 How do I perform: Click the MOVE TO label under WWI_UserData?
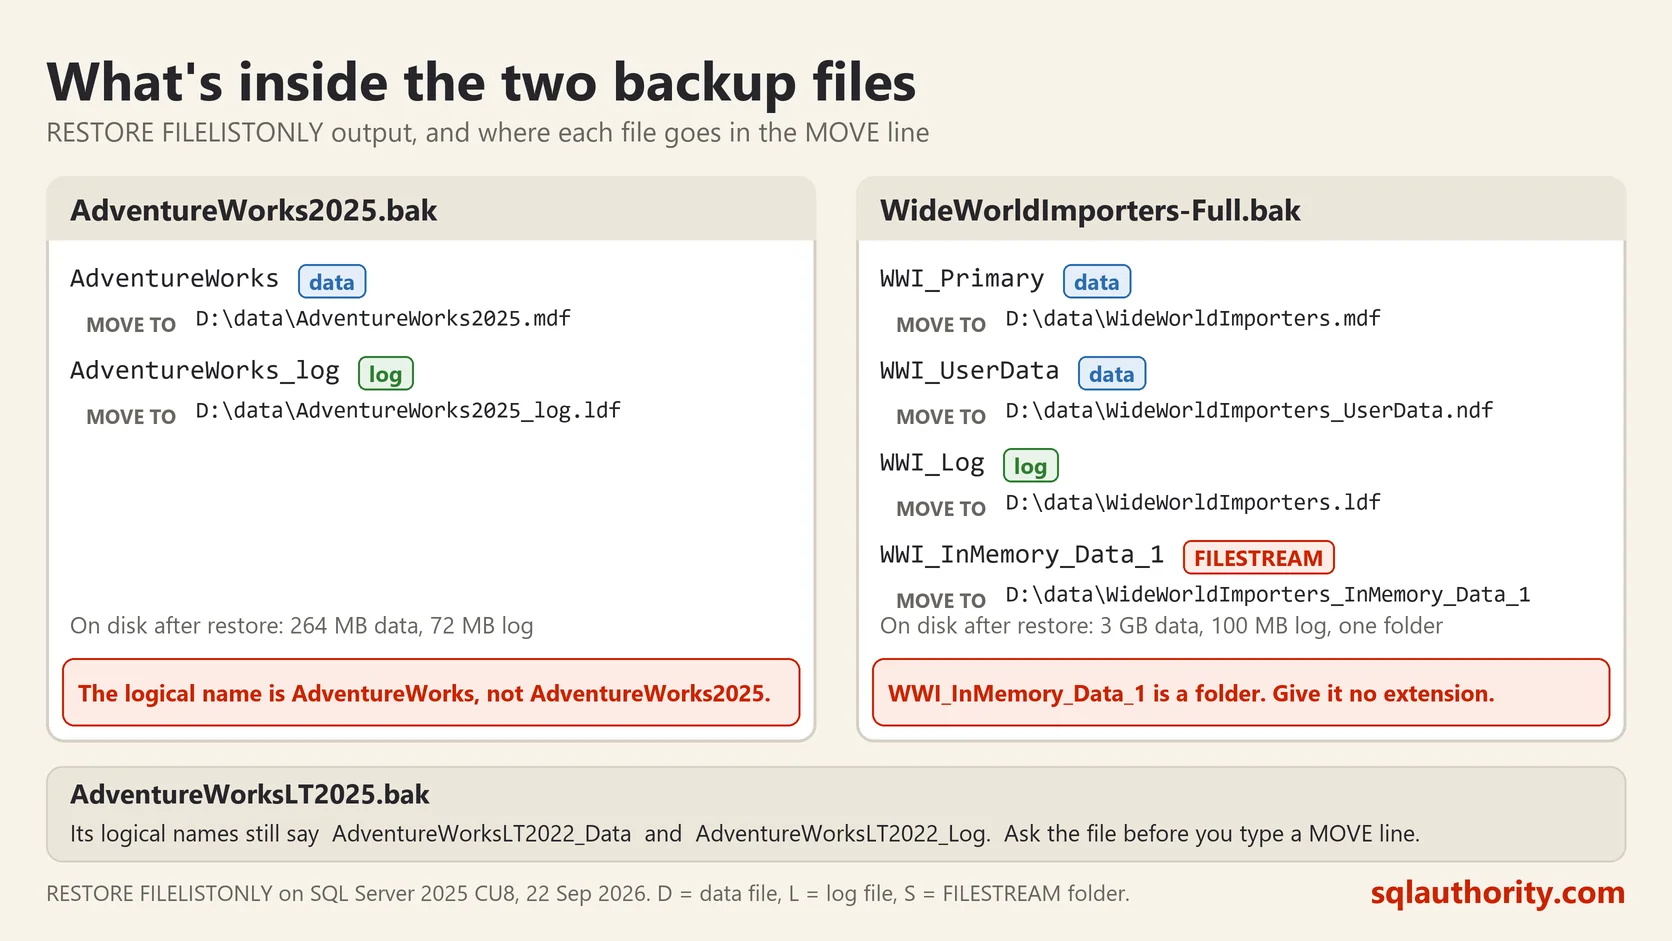pyautogui.click(x=941, y=417)
